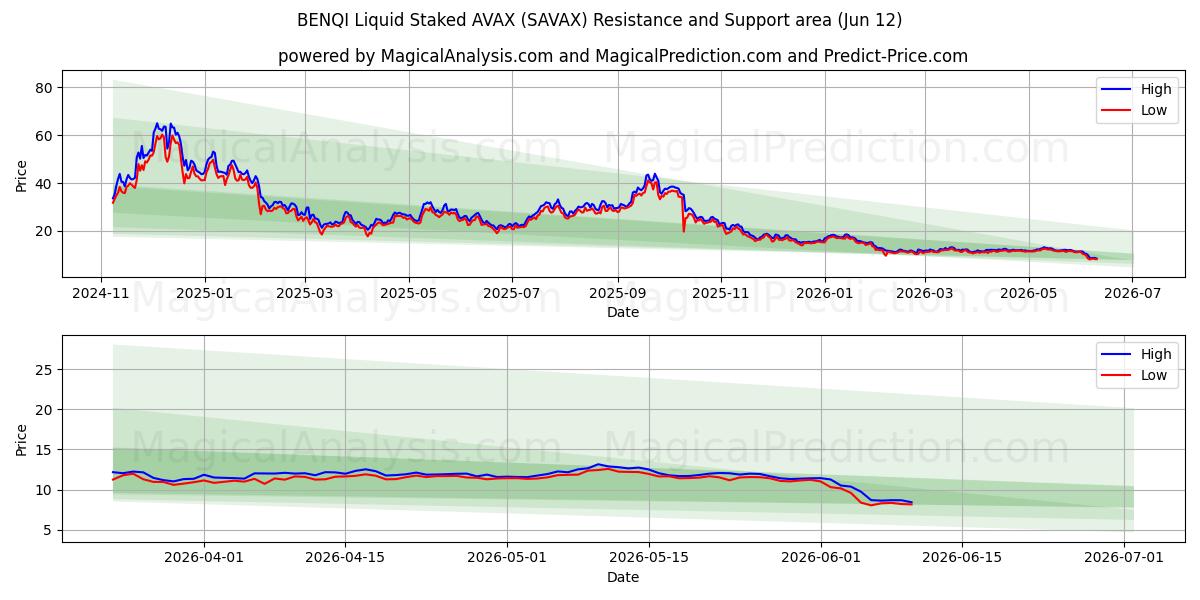Click the '2025-09' date tick label

617,294
